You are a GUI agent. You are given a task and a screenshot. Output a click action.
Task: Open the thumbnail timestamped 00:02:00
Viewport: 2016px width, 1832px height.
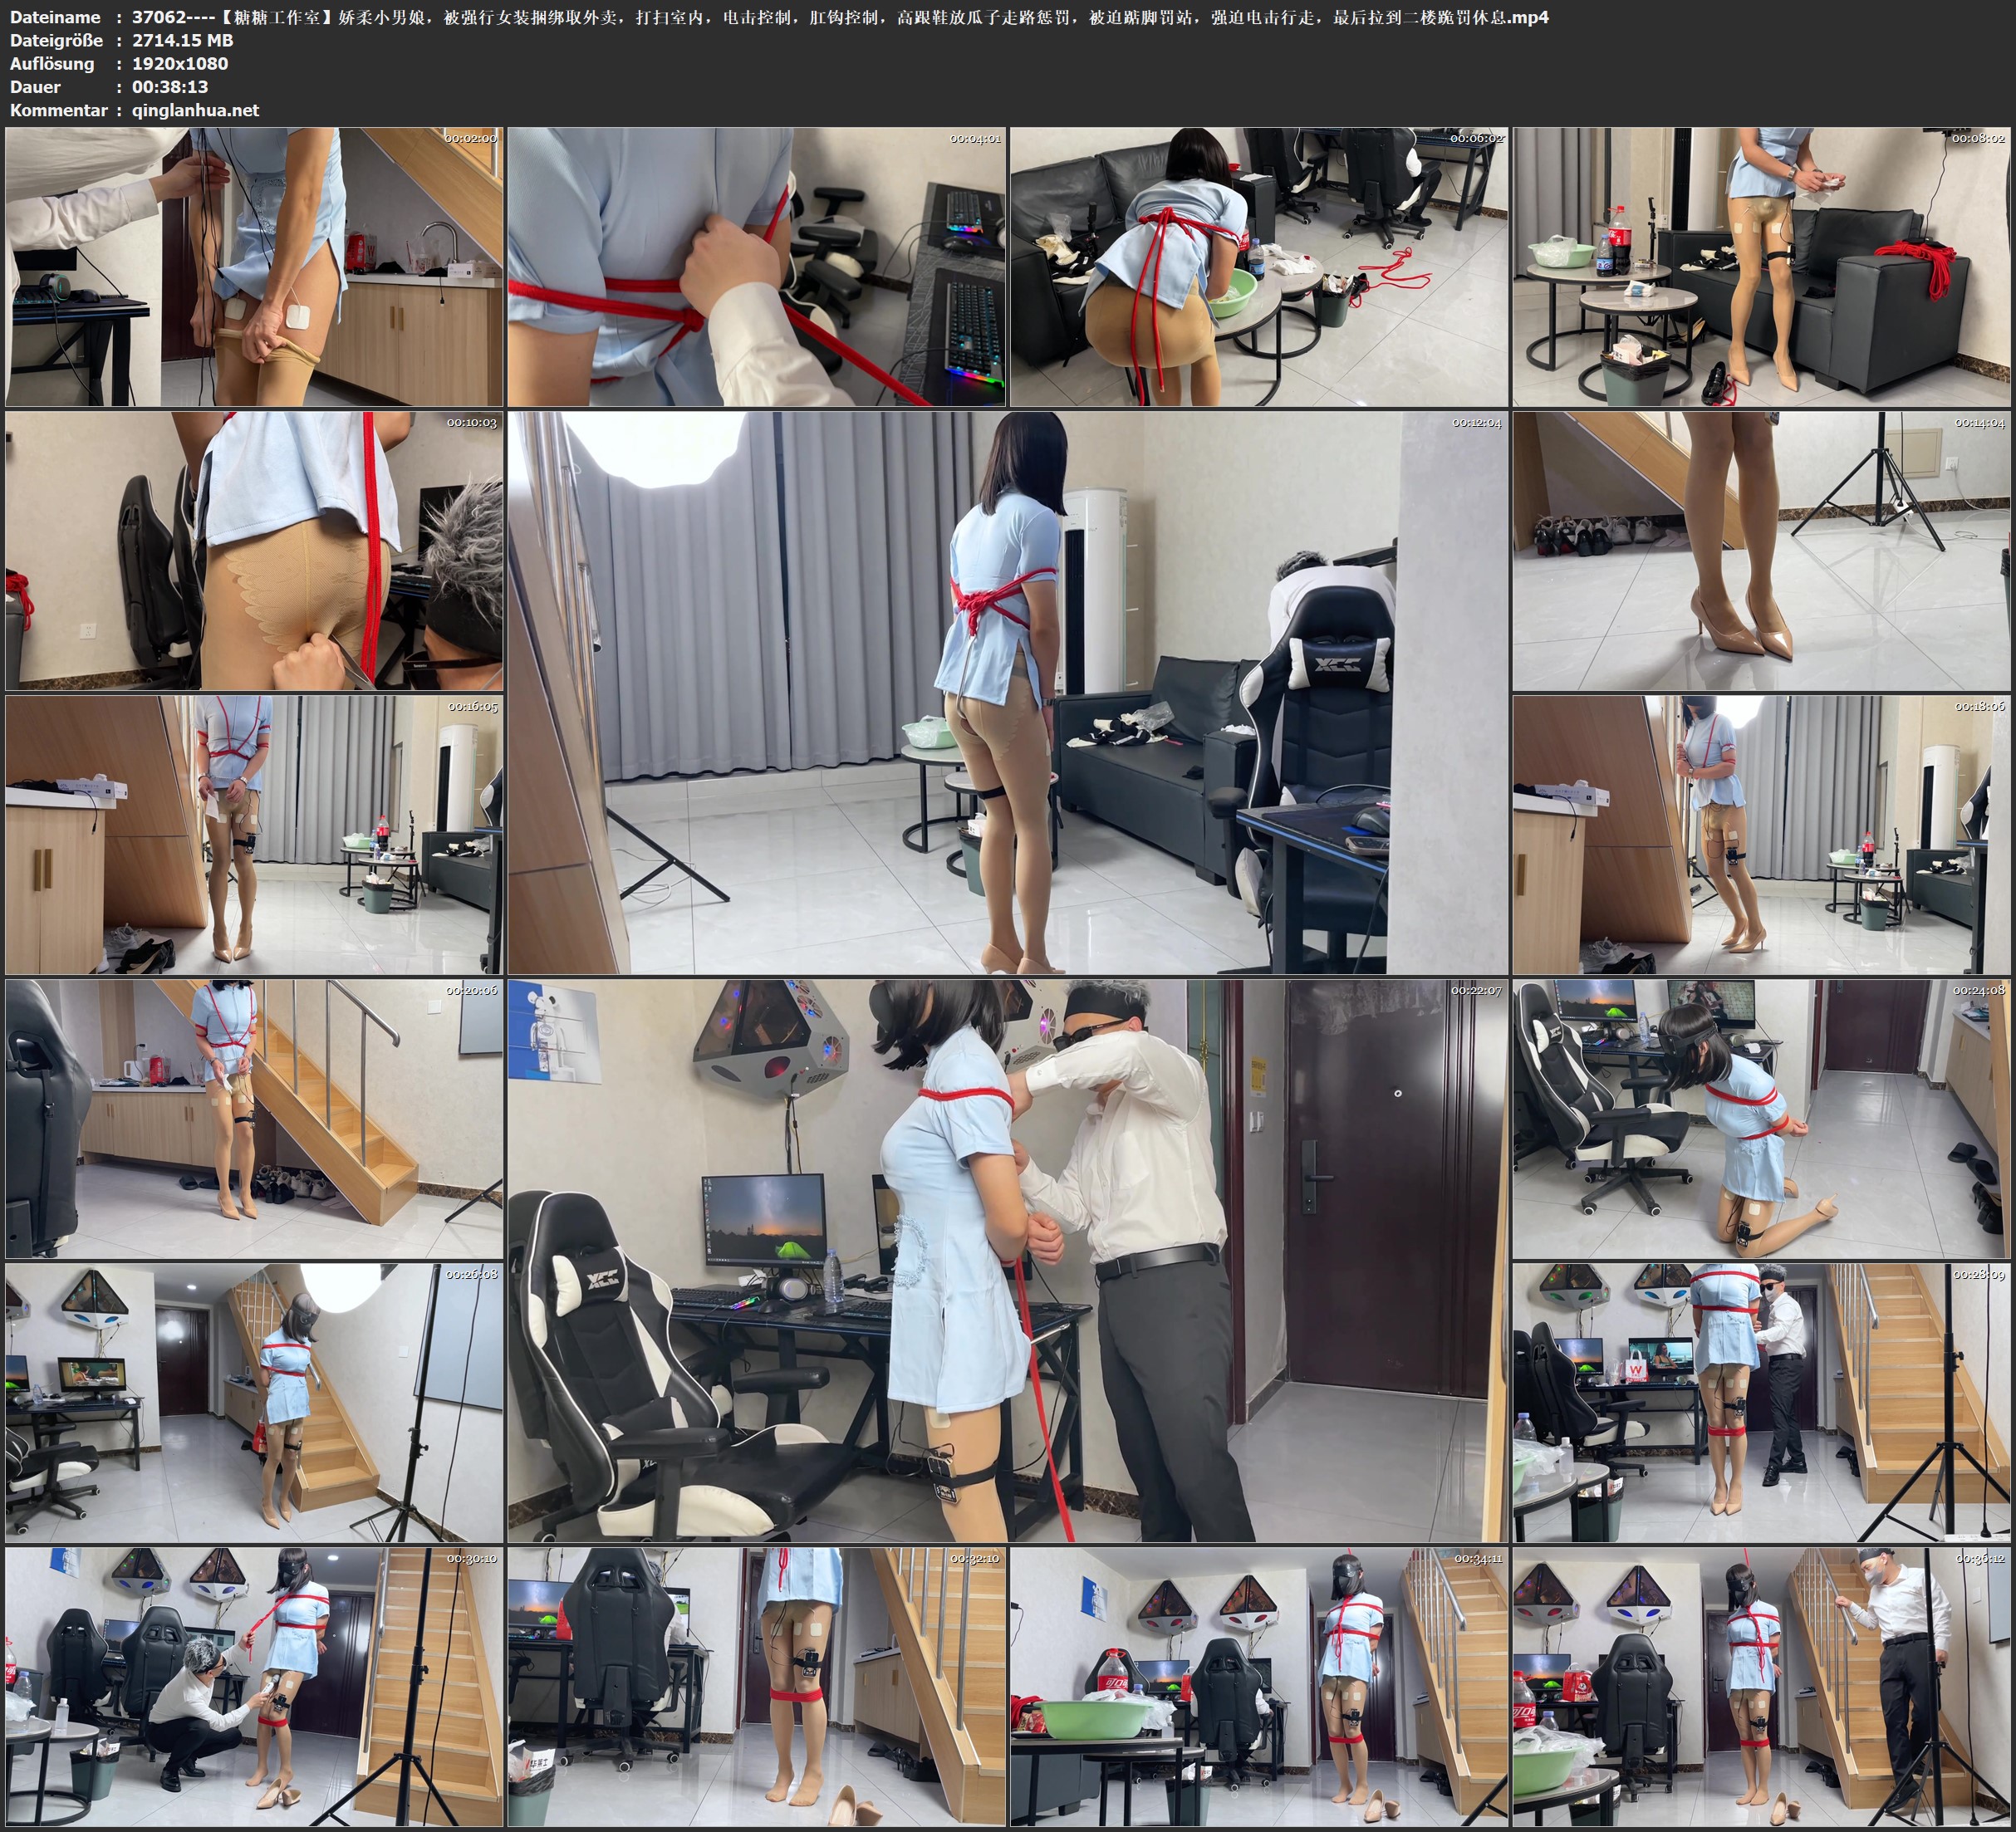(254, 267)
